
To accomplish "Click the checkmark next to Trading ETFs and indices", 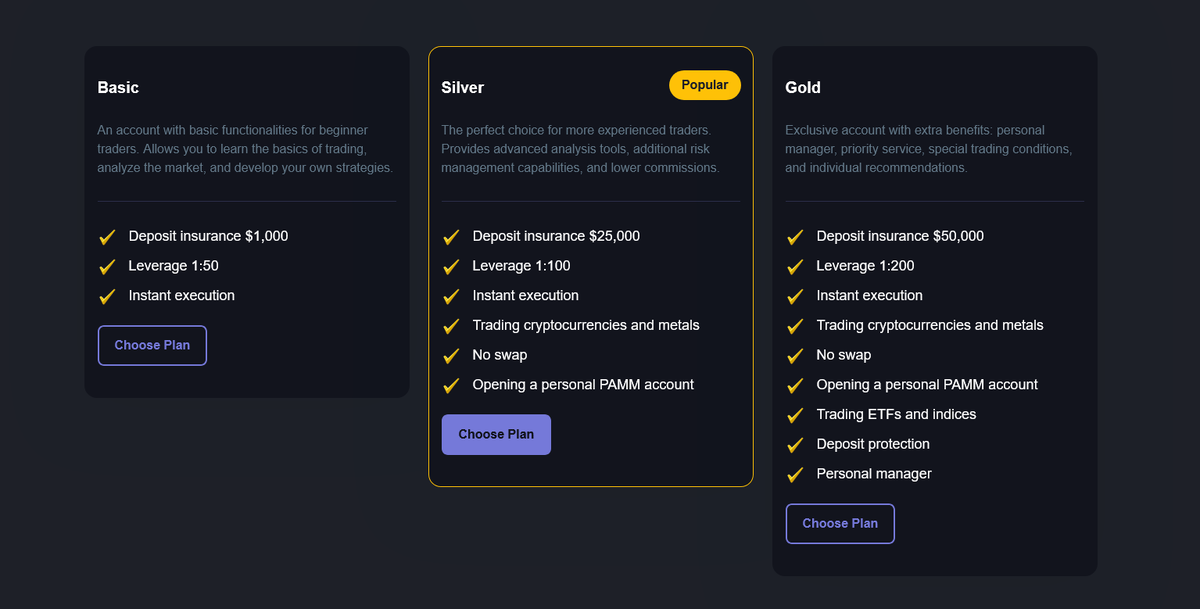I will 795,415.
